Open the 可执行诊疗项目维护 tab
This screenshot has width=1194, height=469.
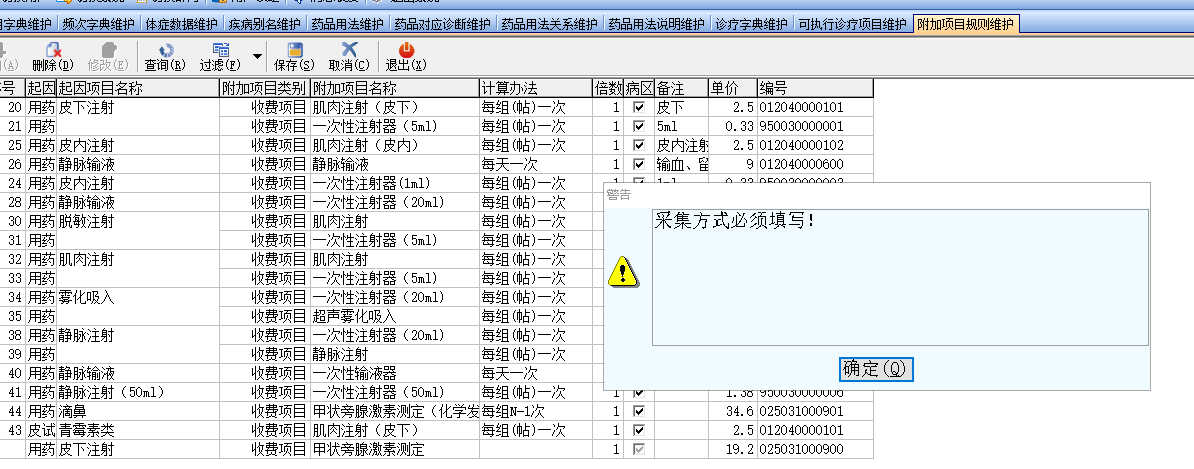pos(852,24)
